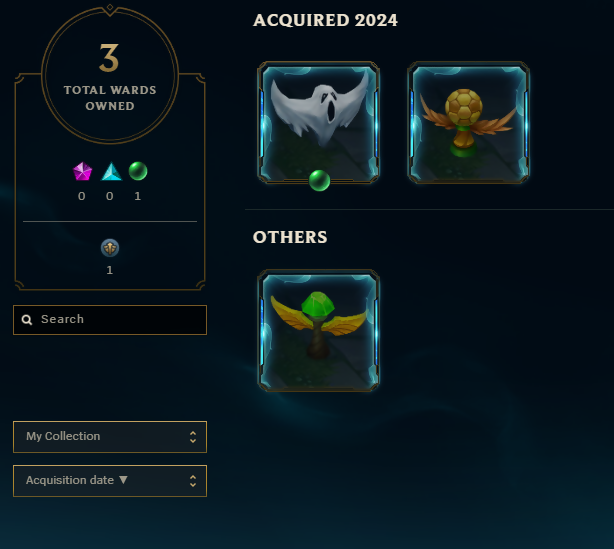Click the number 3 wards total
Viewport: 614px width, 549px height.
click(x=109, y=58)
